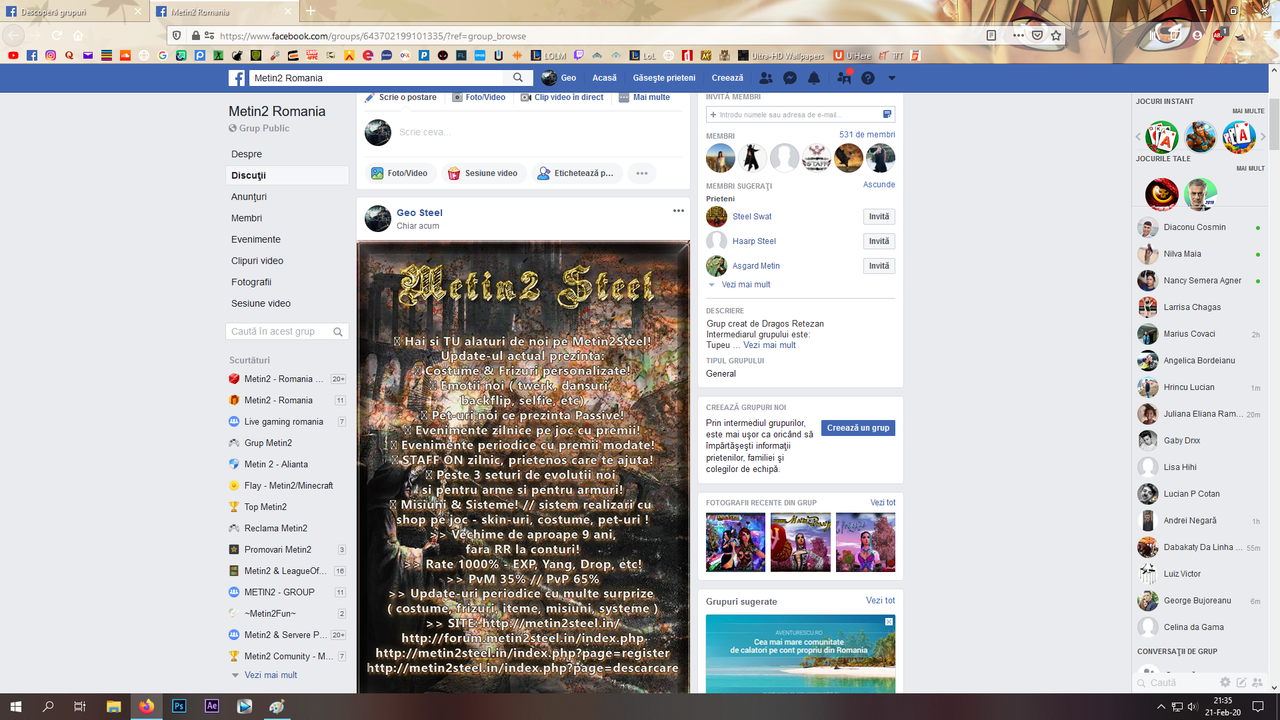Click Sesiune video button in composer
Image resolution: width=1280 pixels, height=720 pixels.
point(483,173)
